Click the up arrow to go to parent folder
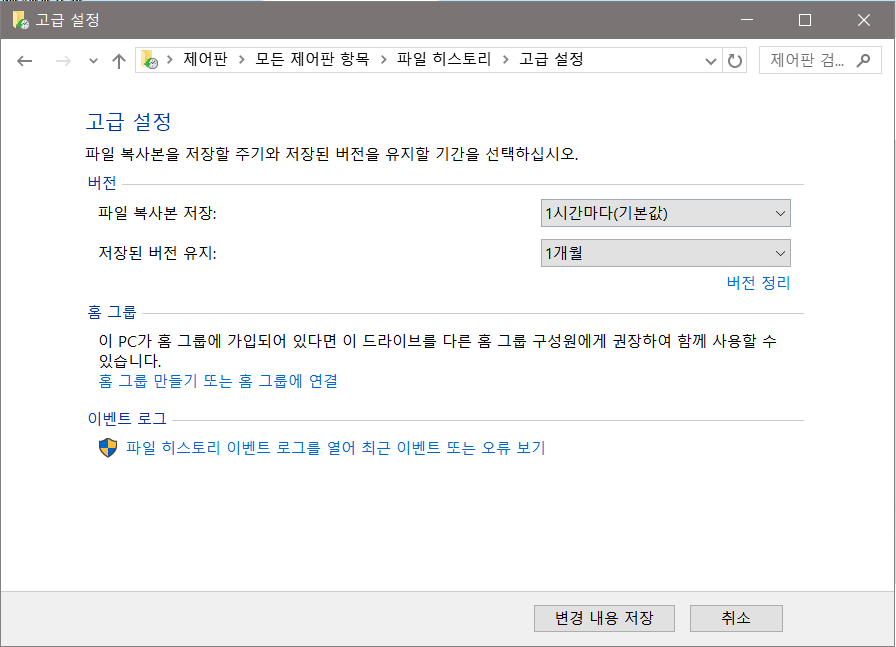Viewport: 896px width, 647px height. (x=118, y=60)
